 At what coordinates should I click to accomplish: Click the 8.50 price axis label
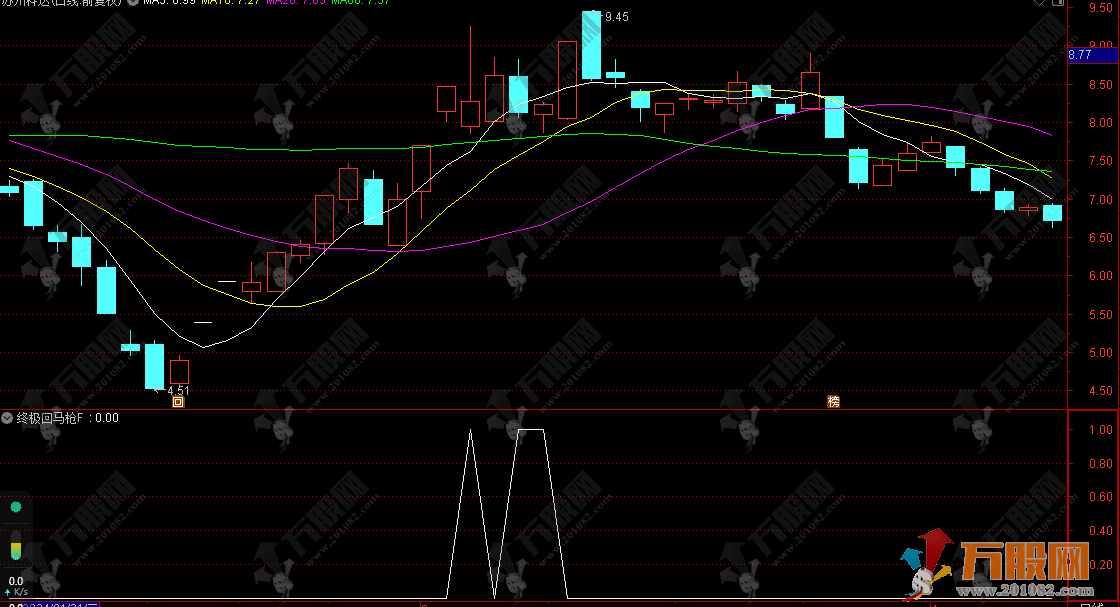[x=1101, y=85]
